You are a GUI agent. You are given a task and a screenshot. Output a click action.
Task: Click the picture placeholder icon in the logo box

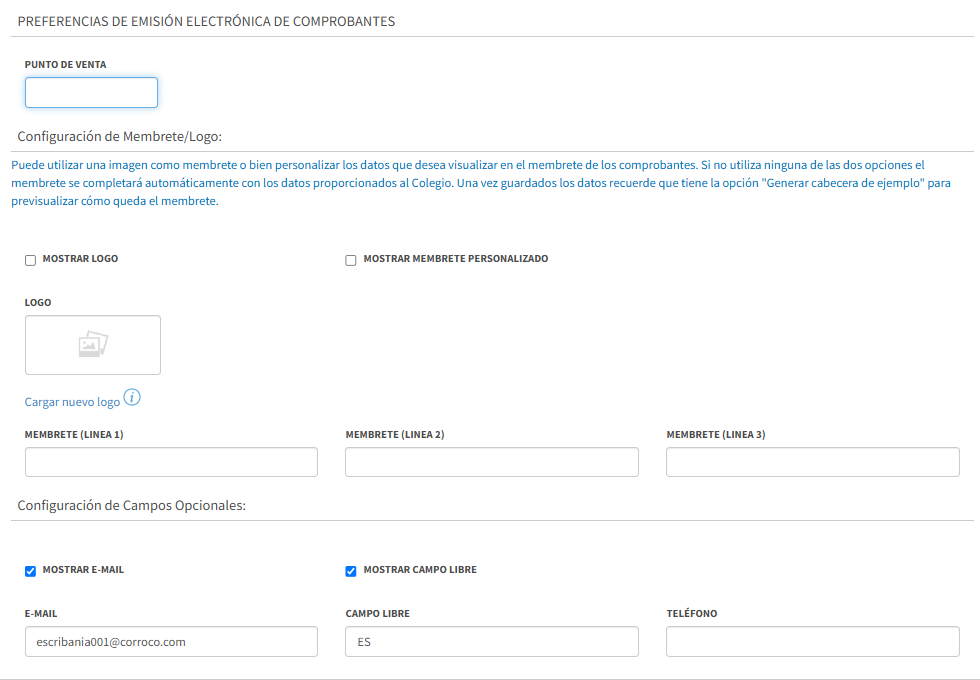coord(93,344)
